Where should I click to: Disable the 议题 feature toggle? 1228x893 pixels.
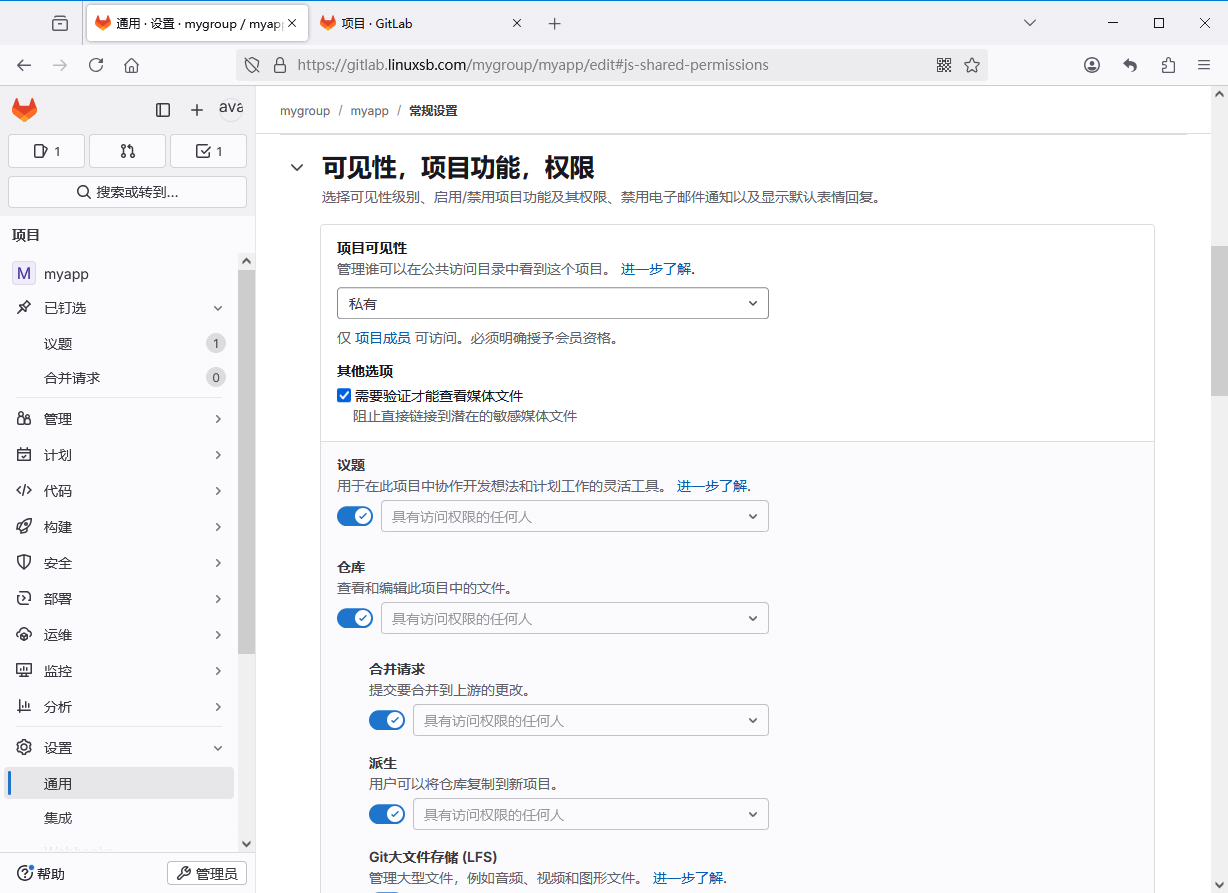[x=355, y=516]
